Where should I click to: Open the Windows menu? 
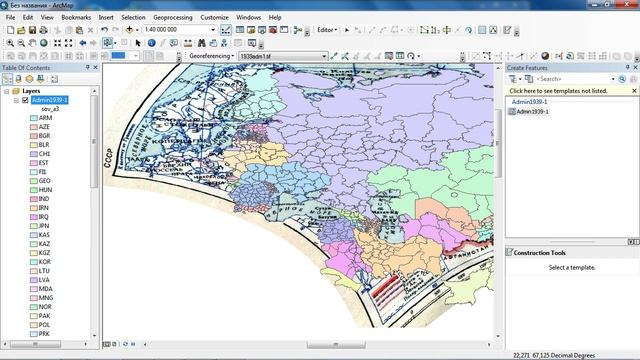[x=248, y=18]
